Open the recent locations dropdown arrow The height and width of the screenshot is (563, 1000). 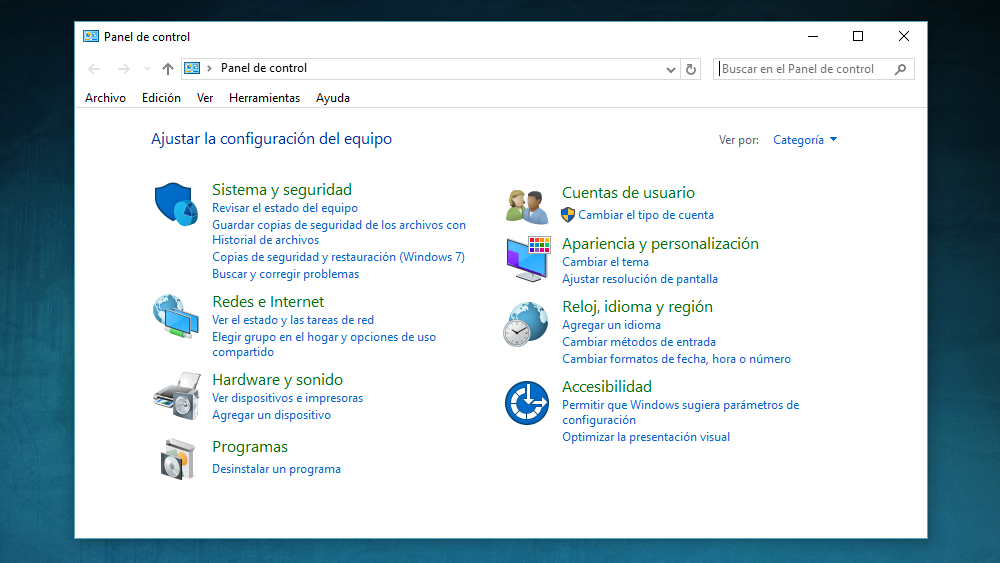(147, 69)
